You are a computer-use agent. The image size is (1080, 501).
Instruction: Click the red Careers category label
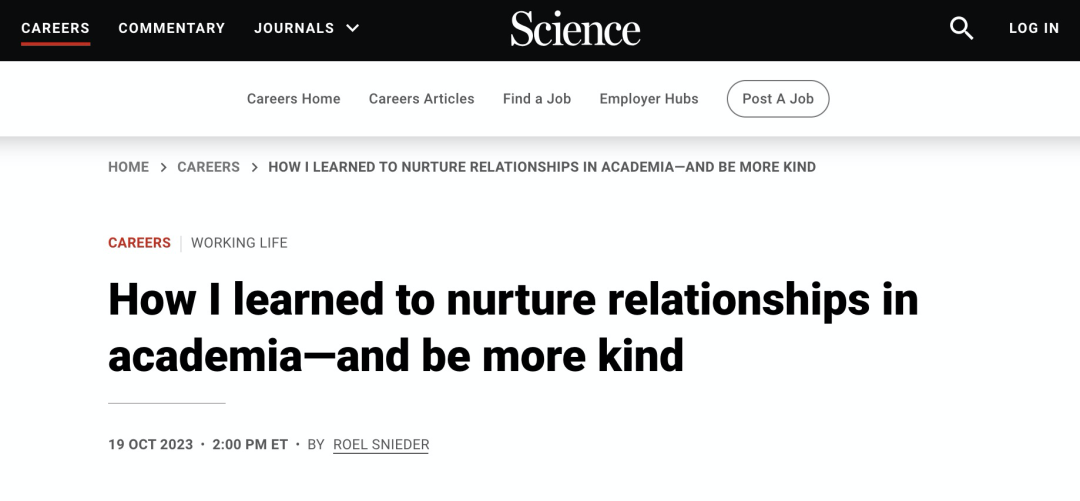click(x=139, y=243)
